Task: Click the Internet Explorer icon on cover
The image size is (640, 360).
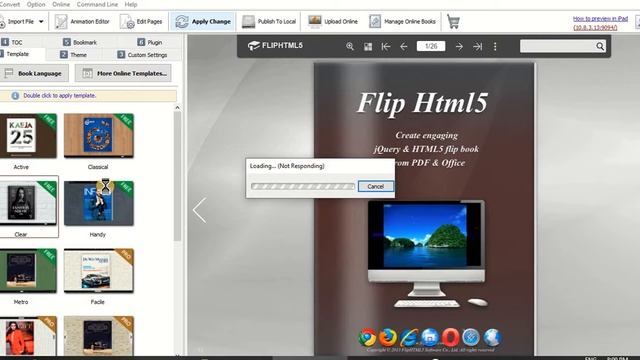Action: click(x=409, y=338)
